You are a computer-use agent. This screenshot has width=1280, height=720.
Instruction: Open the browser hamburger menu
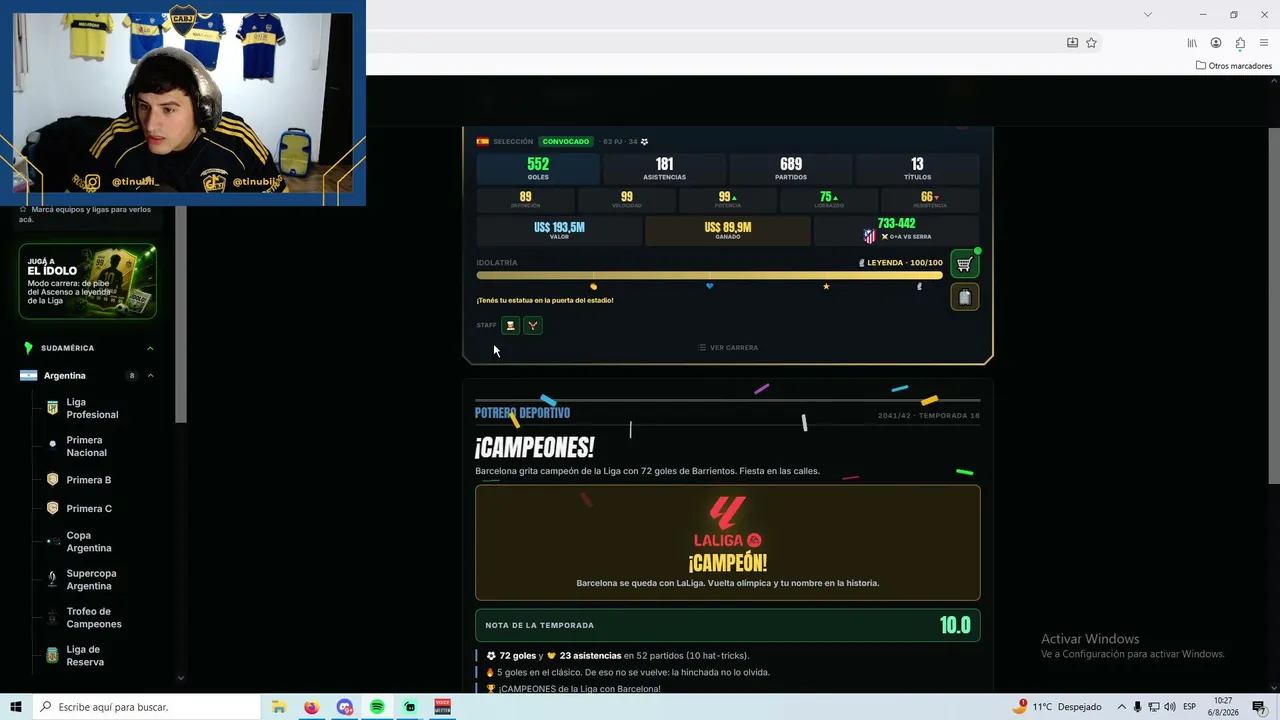click(x=1264, y=43)
